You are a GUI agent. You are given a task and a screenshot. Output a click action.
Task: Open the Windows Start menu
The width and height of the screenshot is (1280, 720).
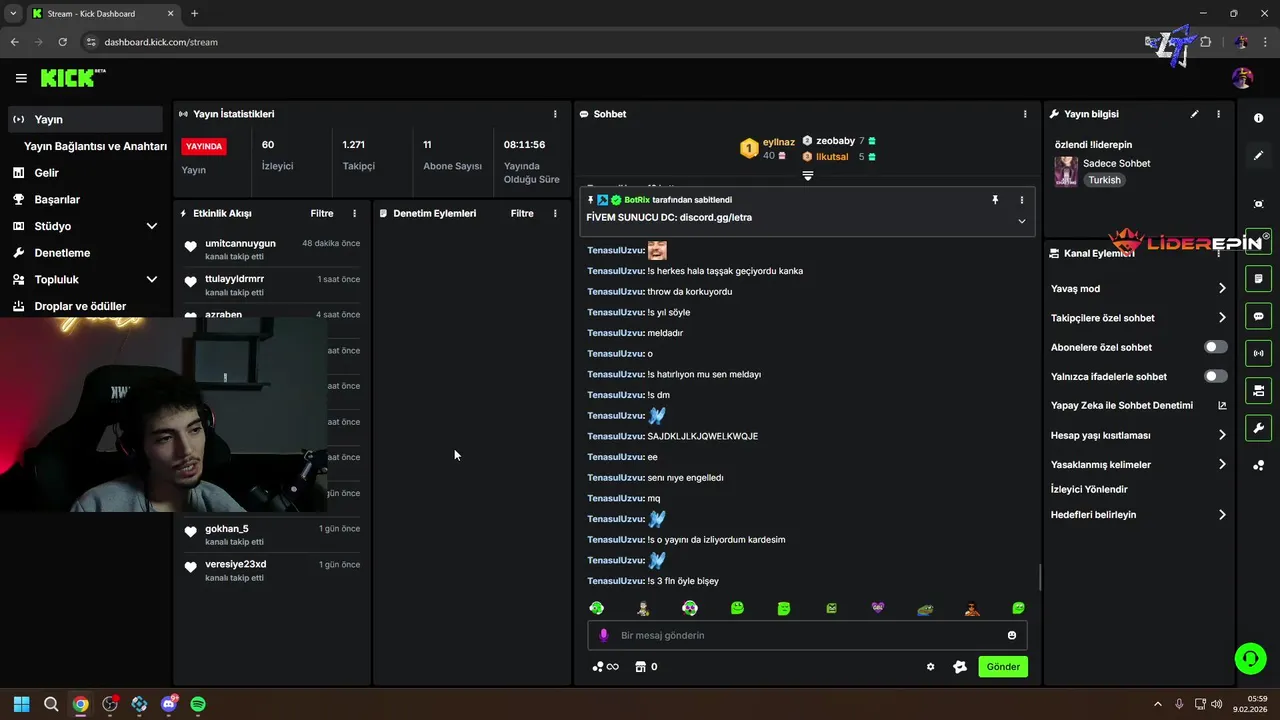pos(22,704)
